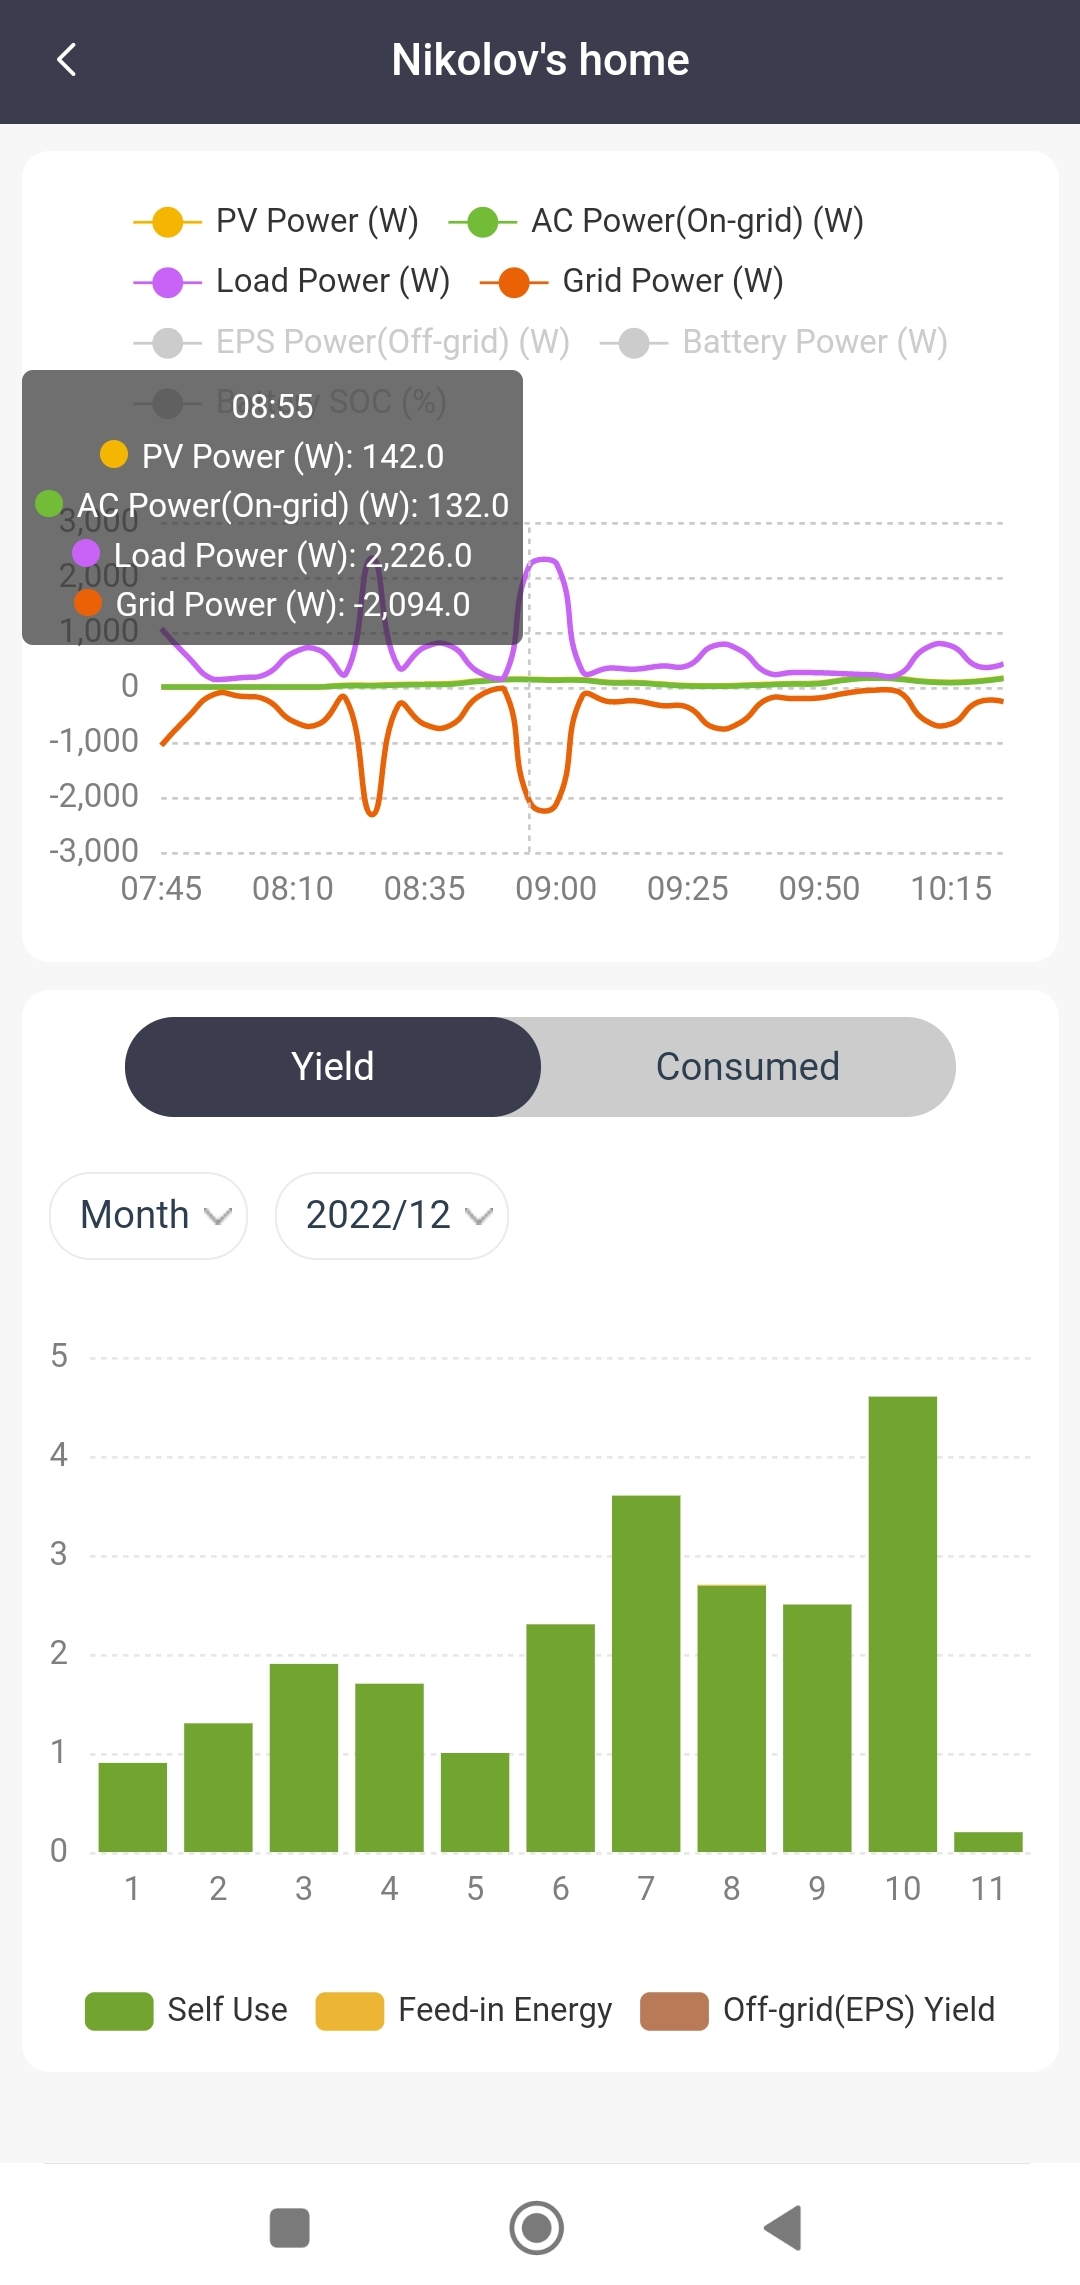
Task: Tap the 09:25 point on power chart
Action: (x=688, y=686)
